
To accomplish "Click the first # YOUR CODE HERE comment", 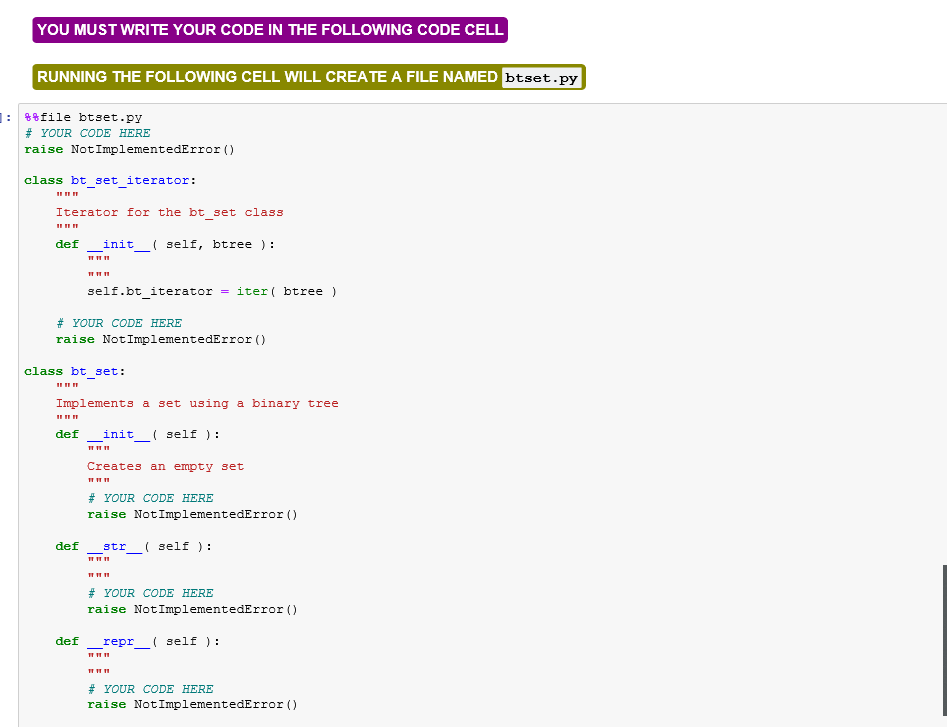I will 90,132.
